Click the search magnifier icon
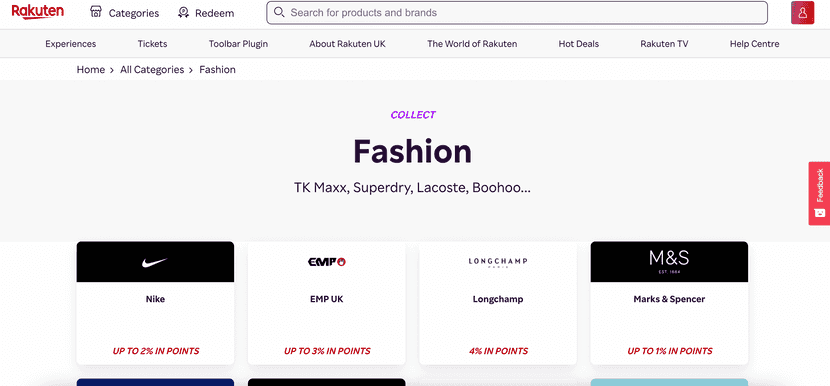 [x=279, y=12]
